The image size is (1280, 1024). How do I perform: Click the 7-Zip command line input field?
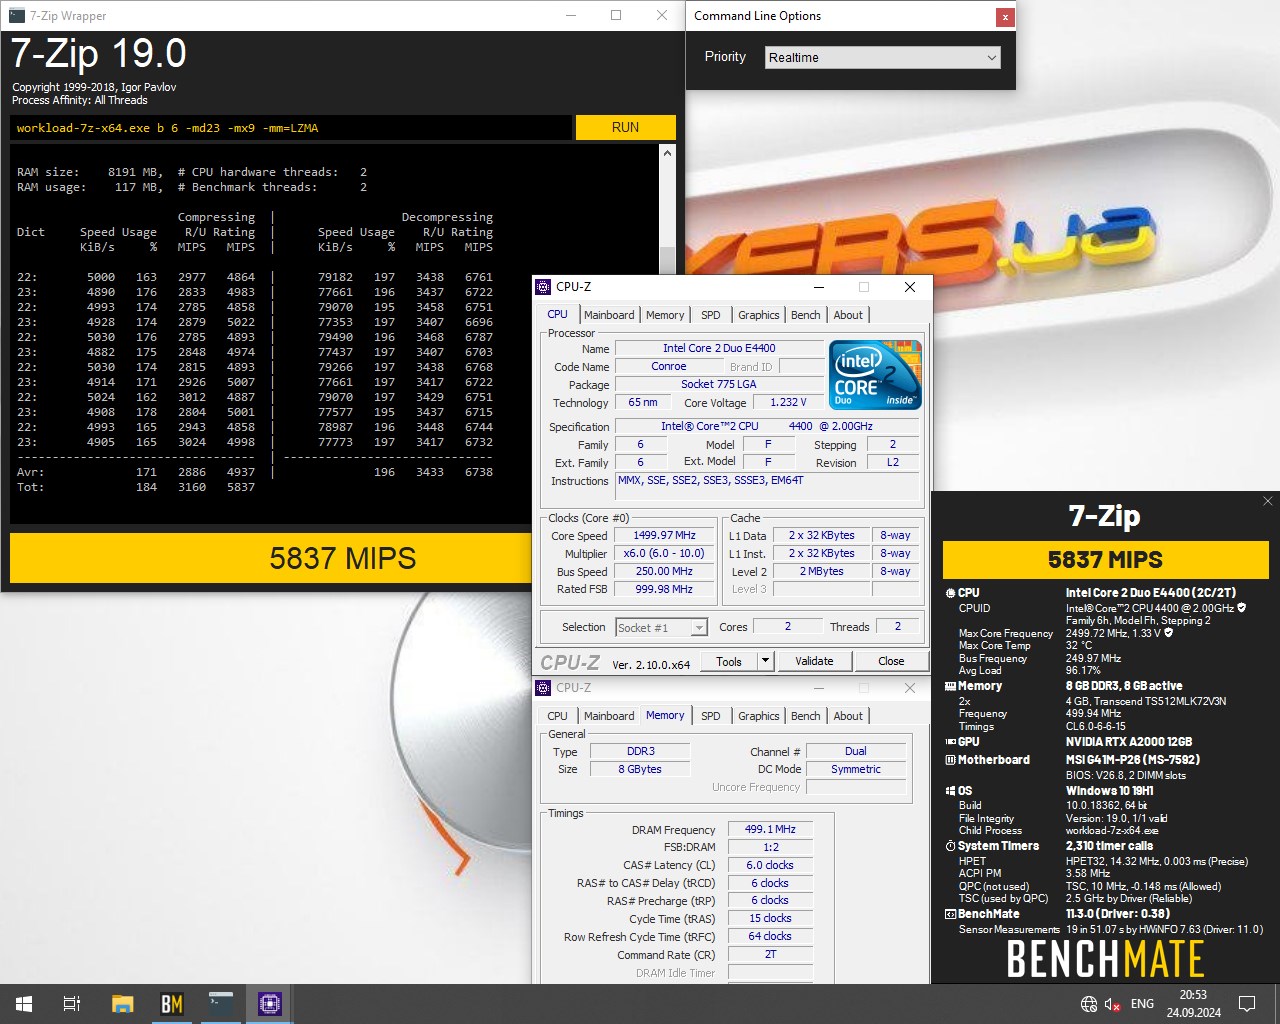tap(291, 128)
